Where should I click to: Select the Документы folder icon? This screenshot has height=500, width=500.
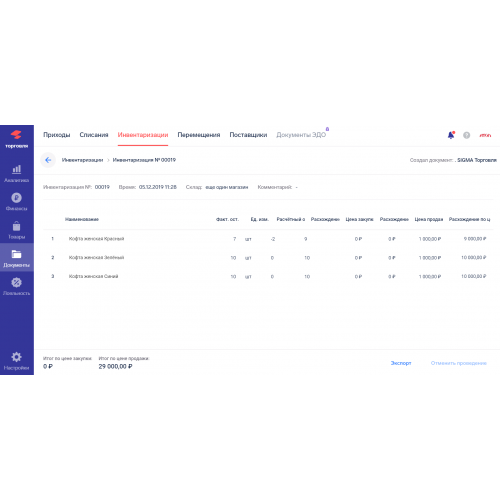[16, 254]
